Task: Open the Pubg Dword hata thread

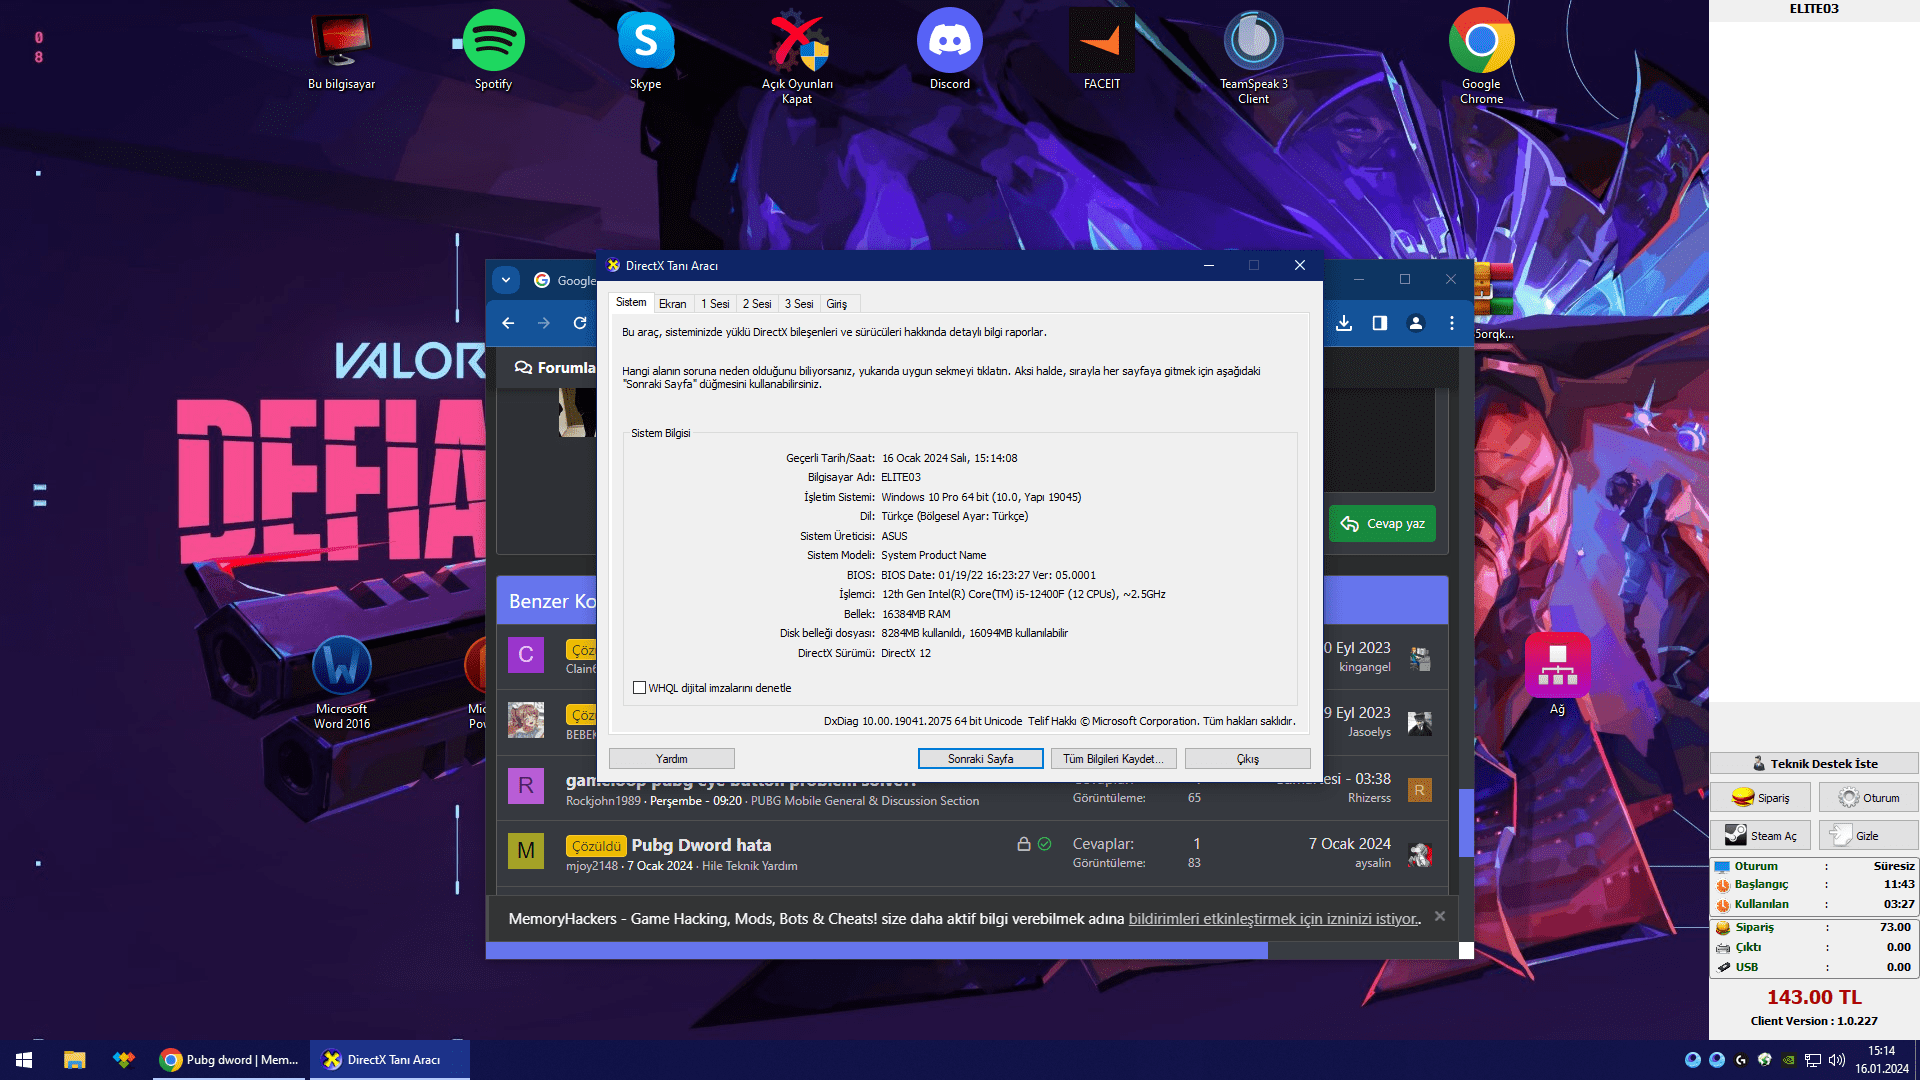Action: click(x=701, y=845)
